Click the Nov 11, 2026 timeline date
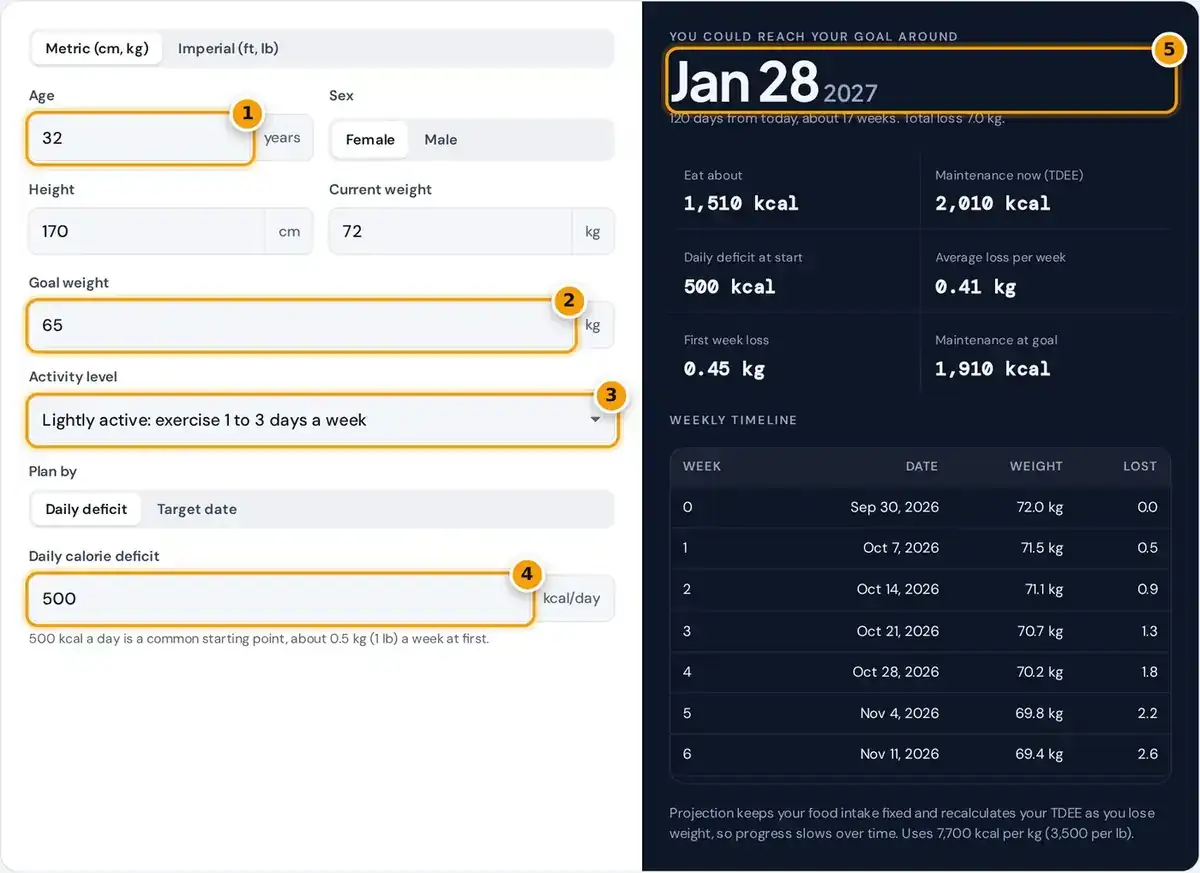This screenshot has width=1200, height=873. tap(899, 754)
